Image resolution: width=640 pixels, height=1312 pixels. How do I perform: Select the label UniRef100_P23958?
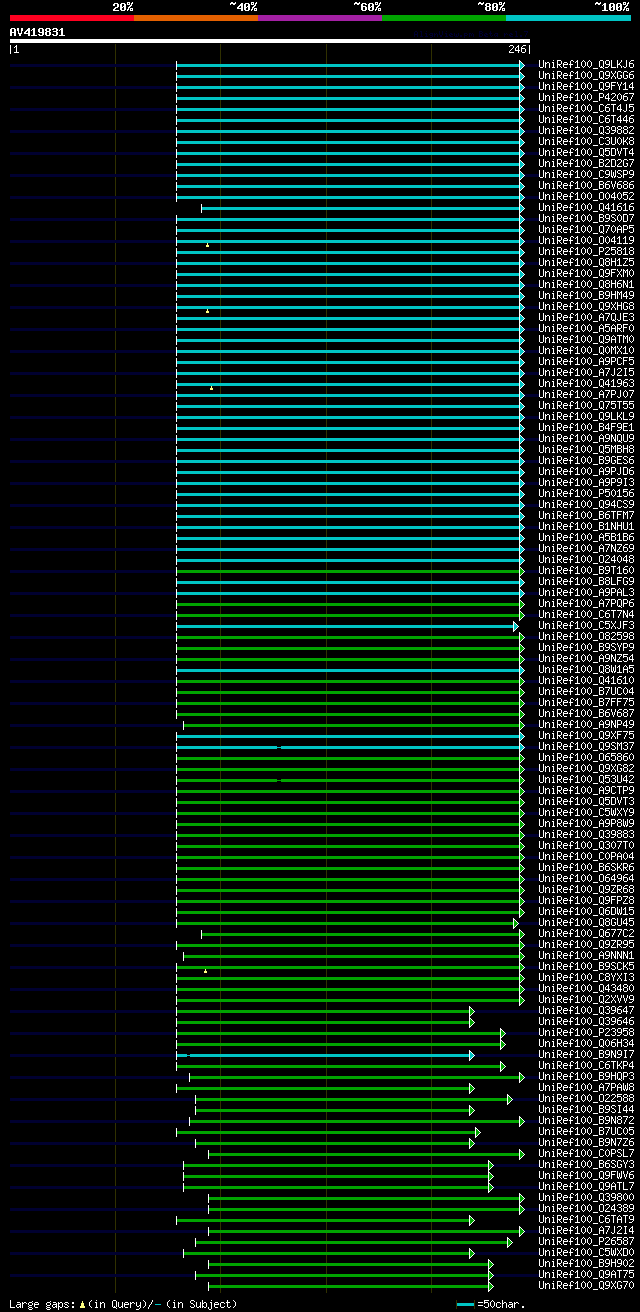click(x=586, y=1032)
